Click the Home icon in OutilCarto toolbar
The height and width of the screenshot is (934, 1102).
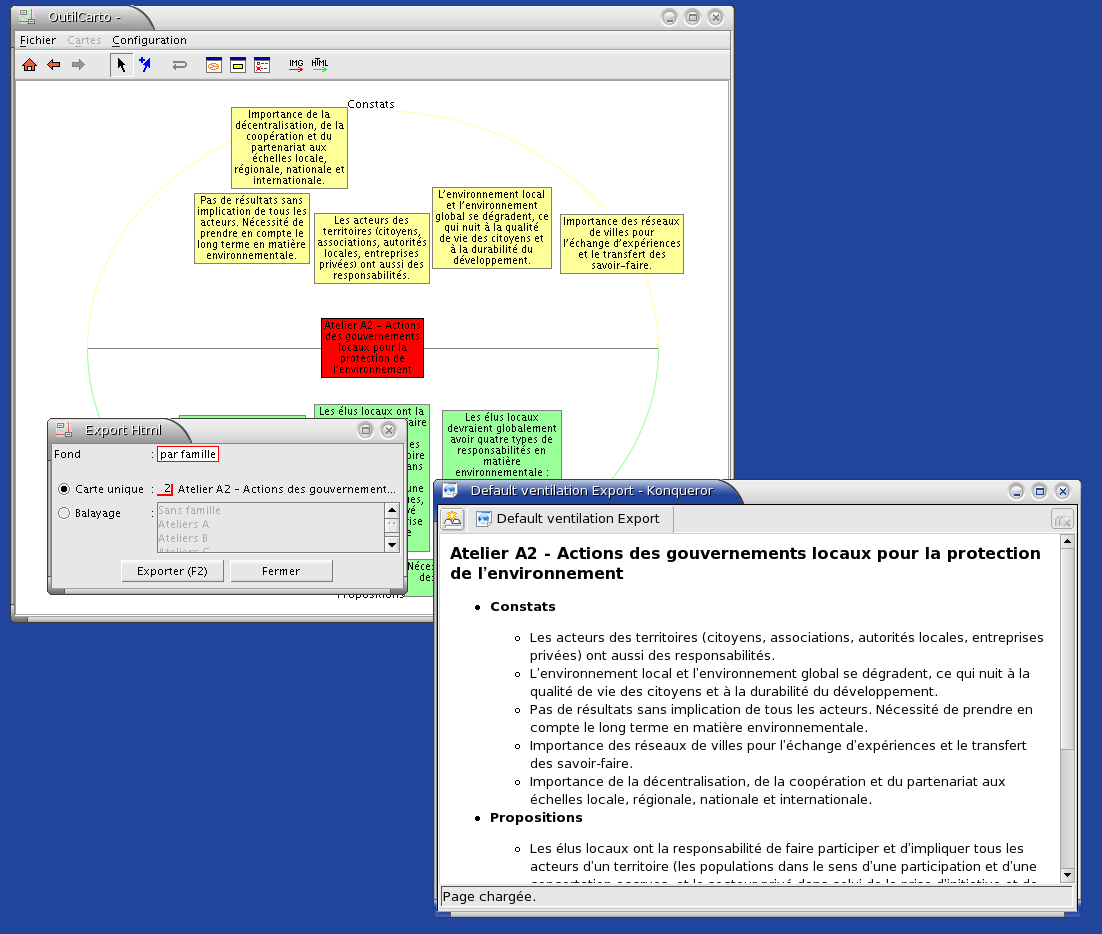29,65
